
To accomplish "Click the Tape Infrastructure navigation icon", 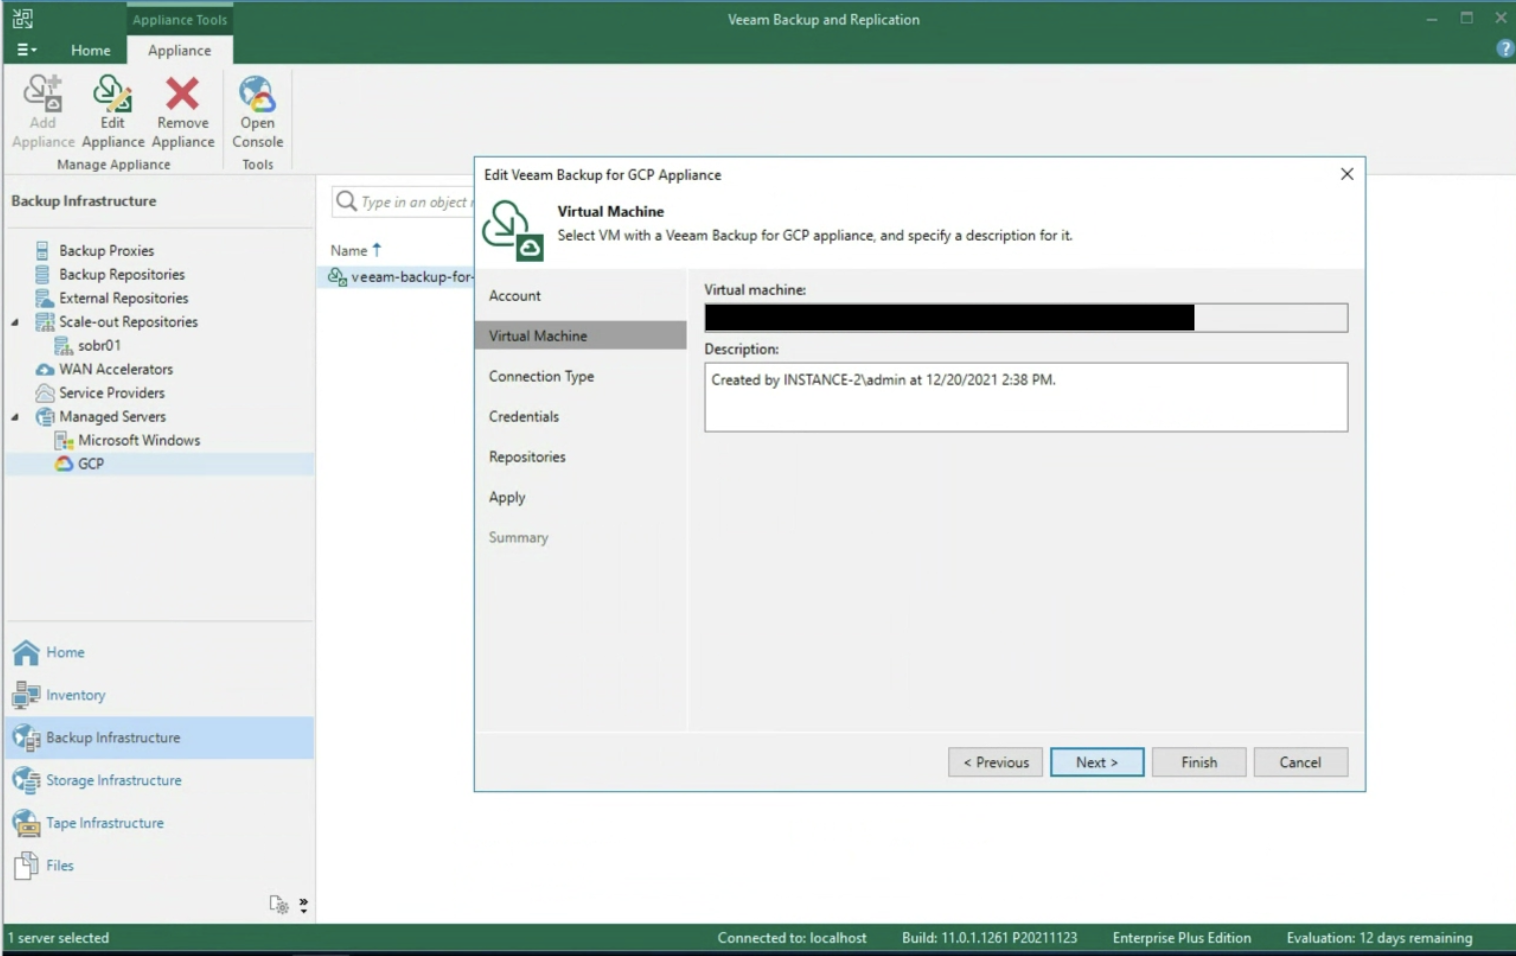I will 26,823.
